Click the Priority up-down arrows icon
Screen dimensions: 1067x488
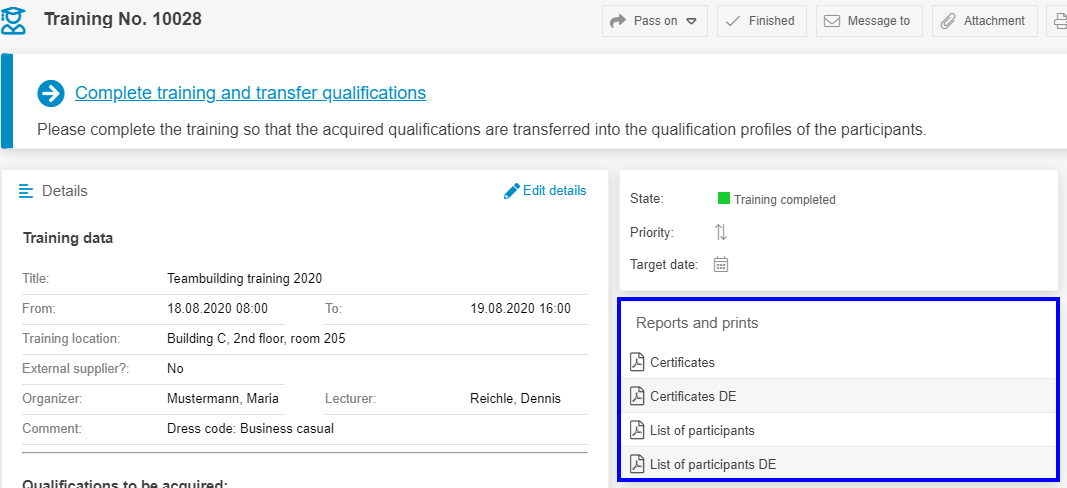pos(721,232)
